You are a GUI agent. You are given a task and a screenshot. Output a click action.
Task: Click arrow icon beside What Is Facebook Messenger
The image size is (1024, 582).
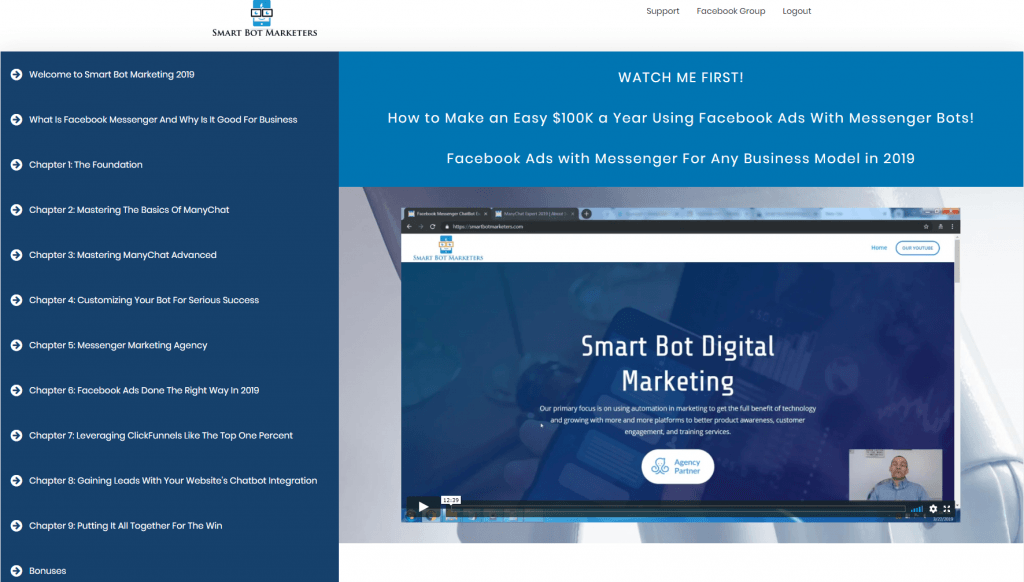[16, 120]
